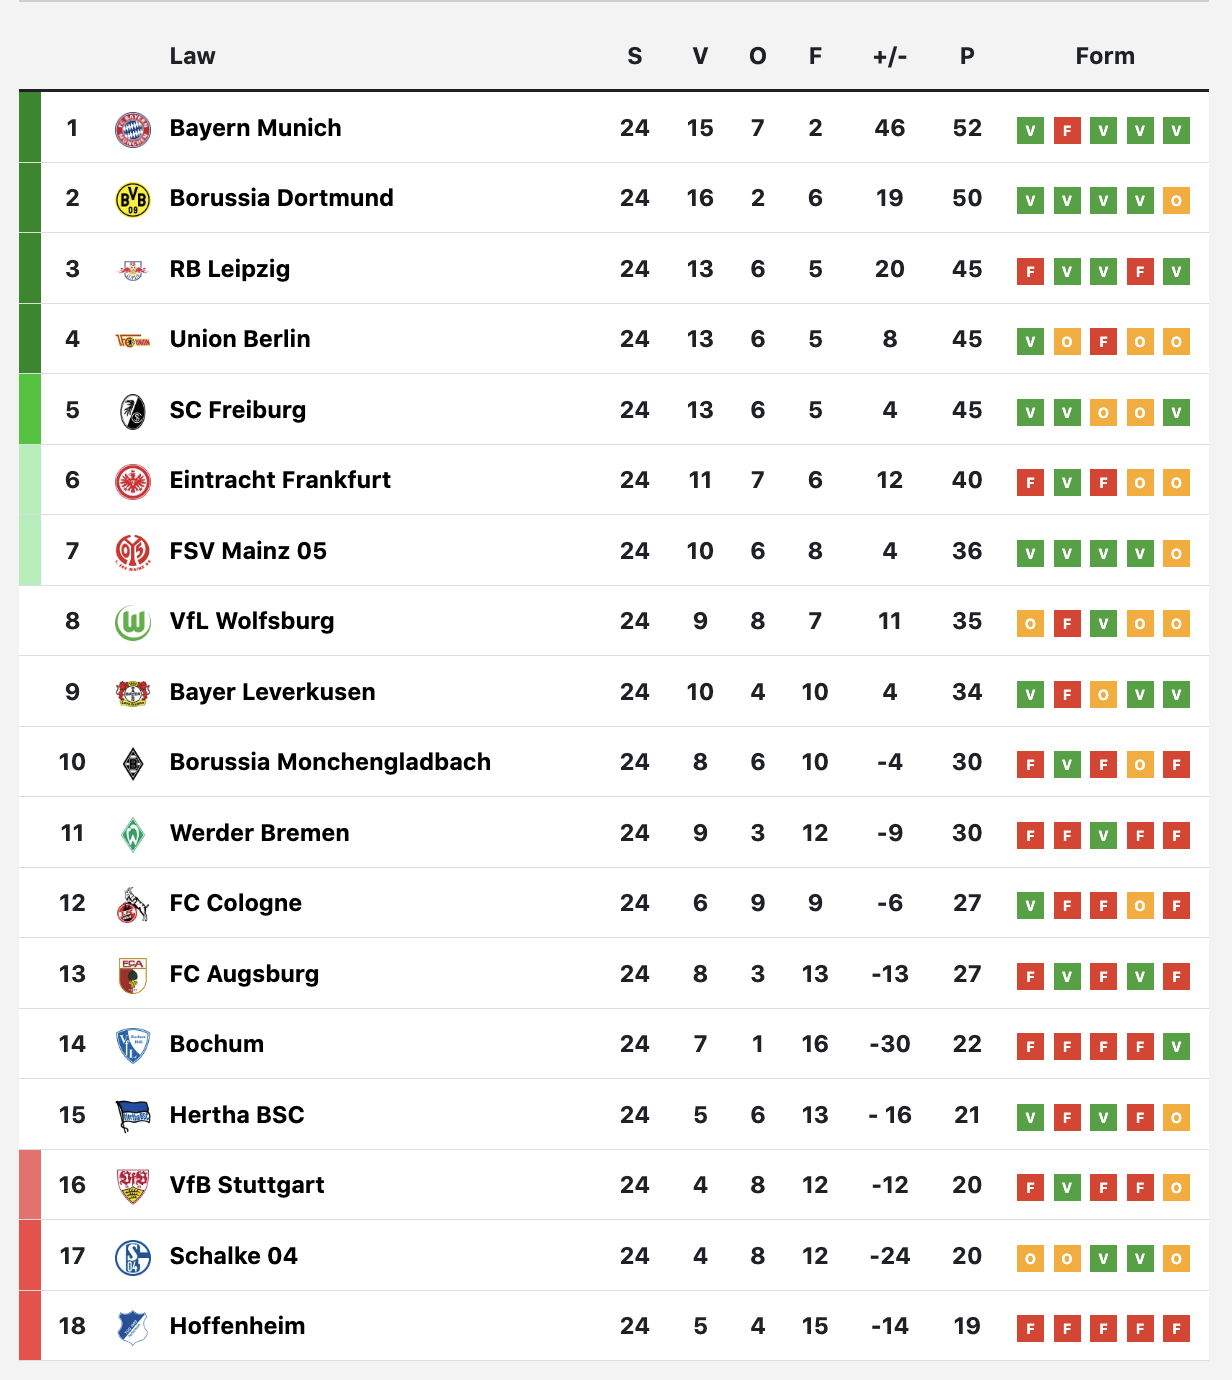Sort table by the P points column
1232x1380 pixels.
(x=967, y=56)
